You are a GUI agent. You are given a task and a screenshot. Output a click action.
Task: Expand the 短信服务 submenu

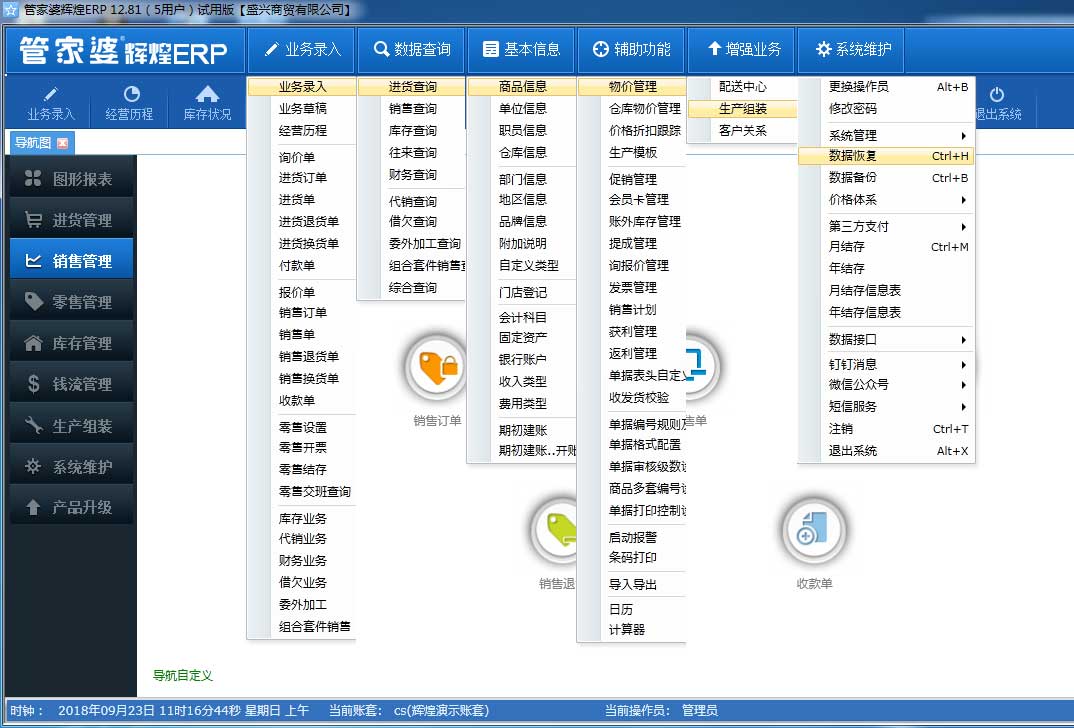(x=886, y=406)
